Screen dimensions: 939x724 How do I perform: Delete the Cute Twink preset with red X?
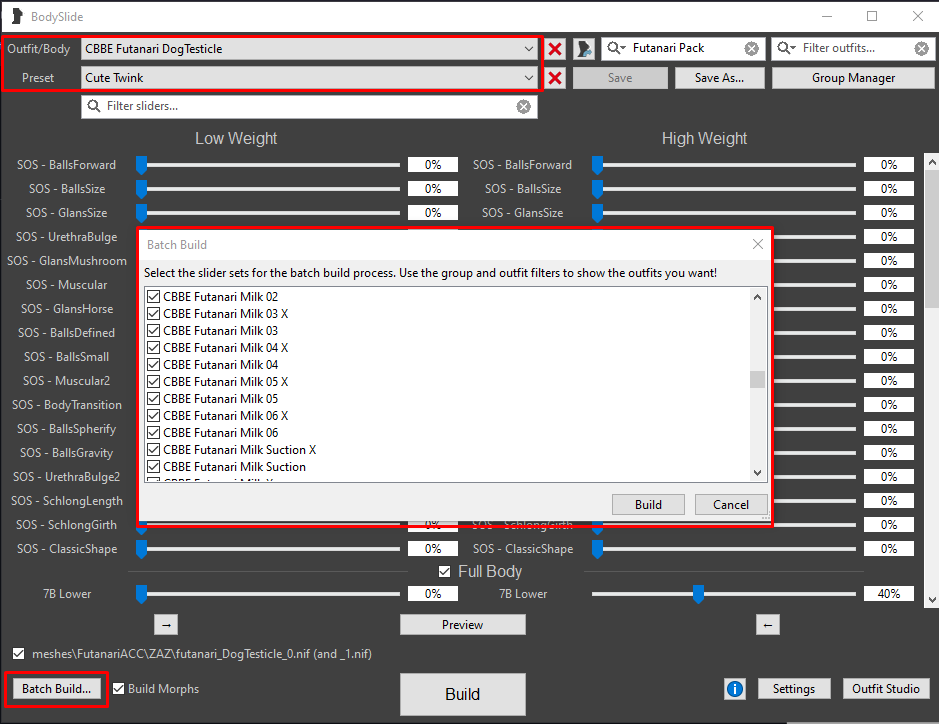tap(555, 78)
